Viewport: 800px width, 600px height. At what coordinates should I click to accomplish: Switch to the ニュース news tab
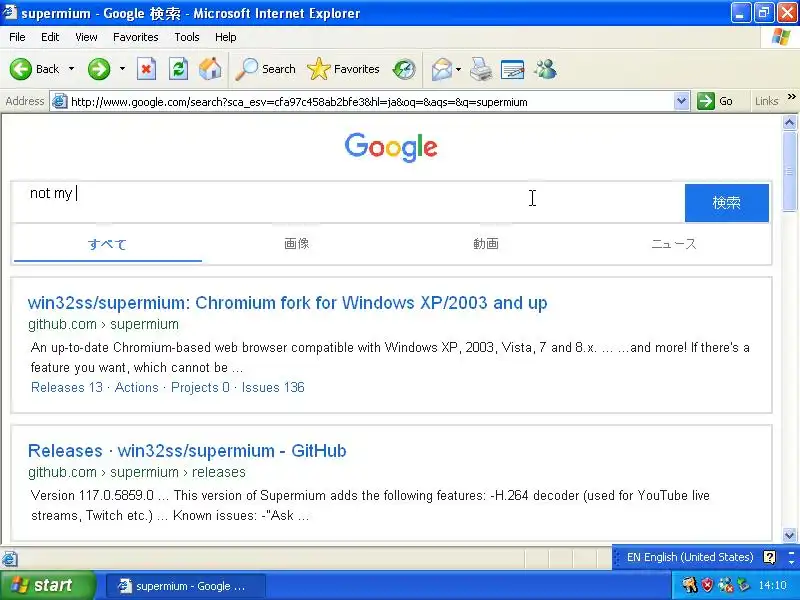click(x=674, y=244)
